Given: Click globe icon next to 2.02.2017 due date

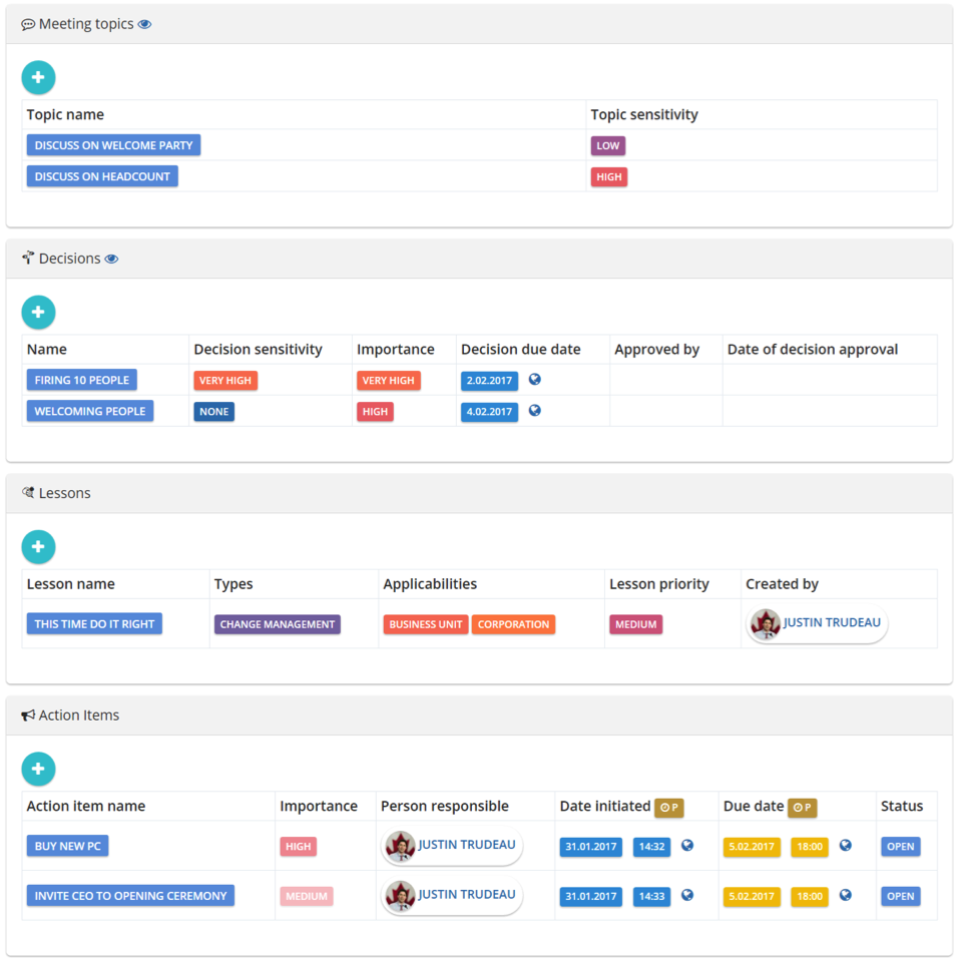Looking at the screenshot, I should point(535,379).
